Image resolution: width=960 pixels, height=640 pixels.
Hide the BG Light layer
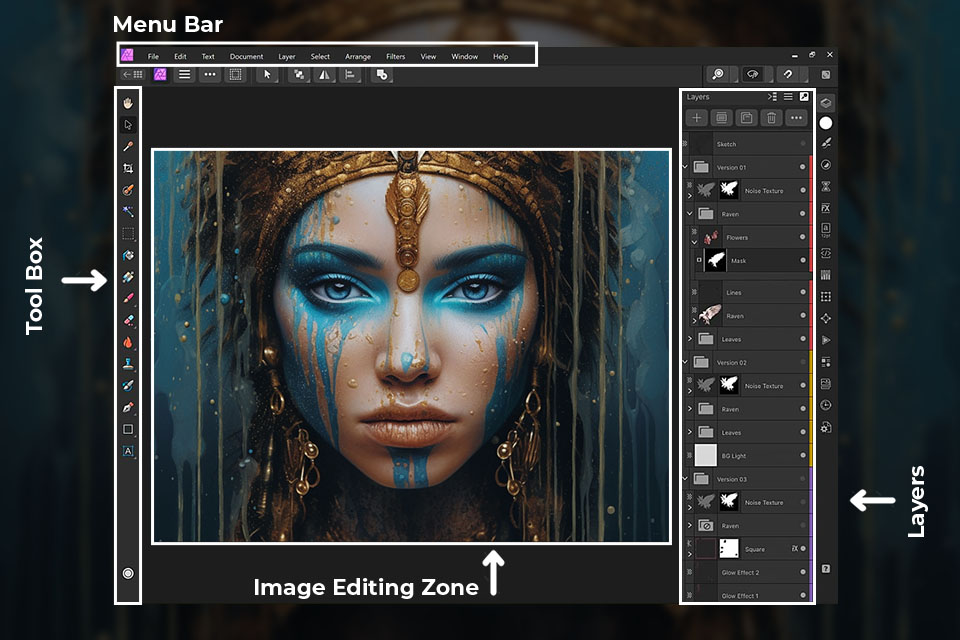803,456
